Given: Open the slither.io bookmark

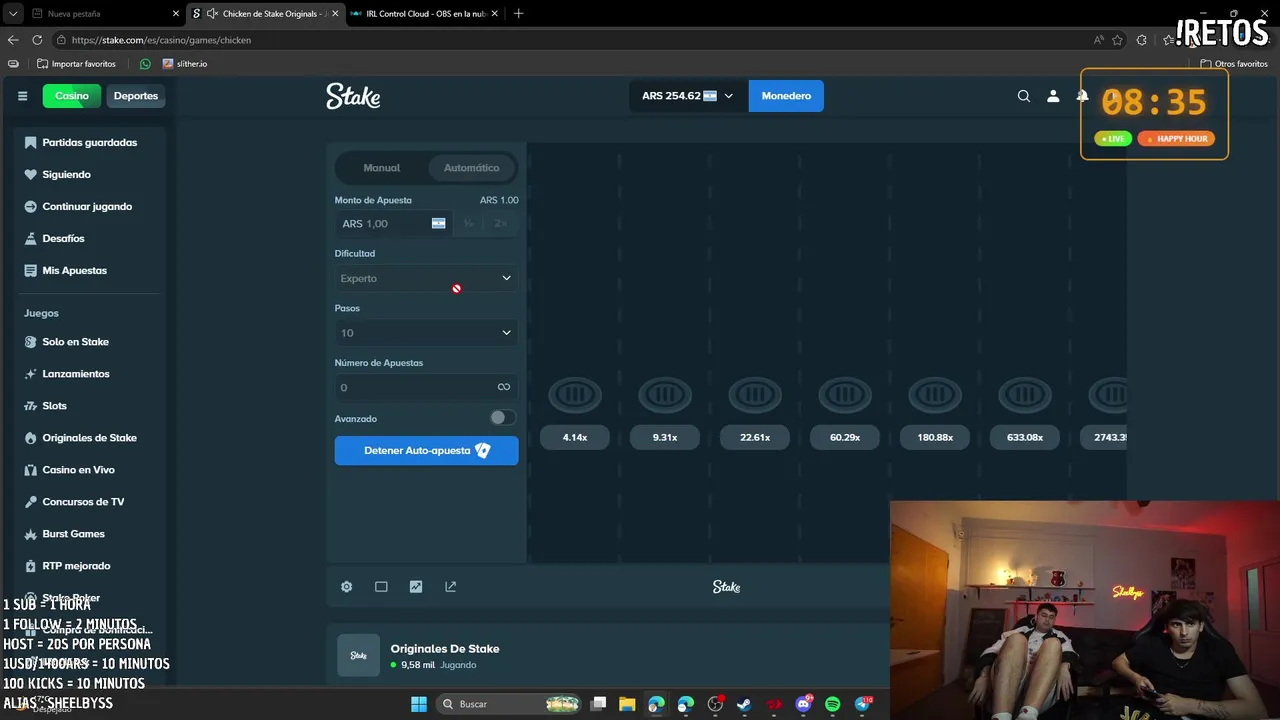Looking at the screenshot, I should 185,64.
